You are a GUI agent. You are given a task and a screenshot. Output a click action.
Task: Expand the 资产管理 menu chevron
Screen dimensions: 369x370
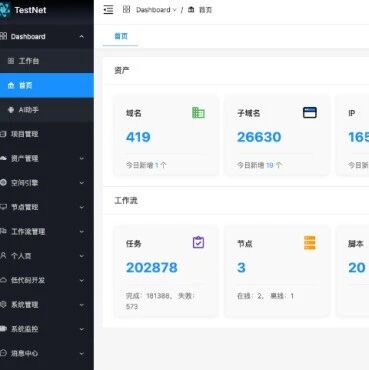coord(82,158)
